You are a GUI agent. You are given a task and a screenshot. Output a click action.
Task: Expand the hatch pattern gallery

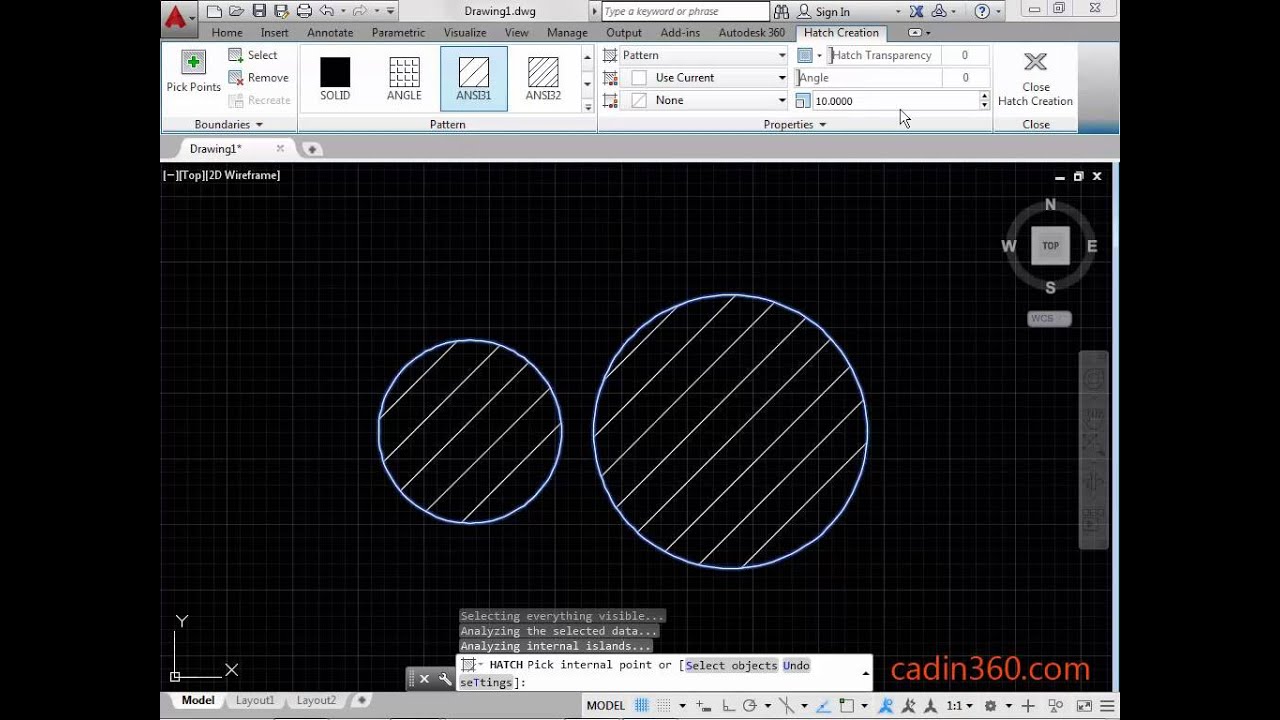[x=588, y=106]
